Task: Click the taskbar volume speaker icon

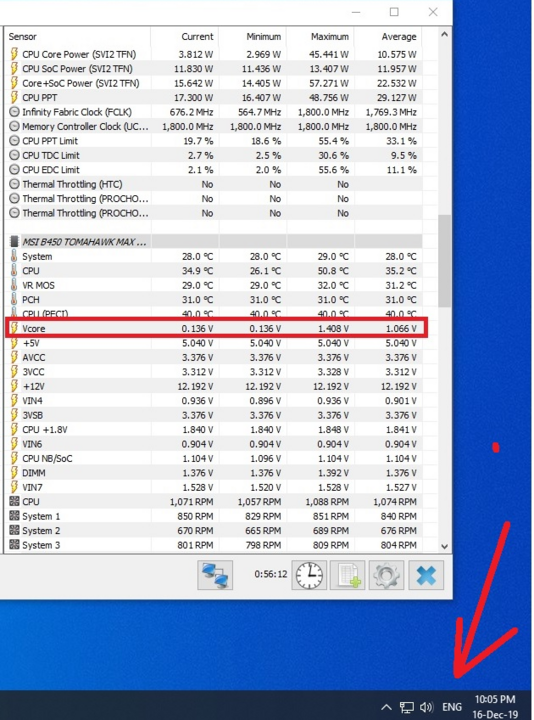Action: pos(427,707)
